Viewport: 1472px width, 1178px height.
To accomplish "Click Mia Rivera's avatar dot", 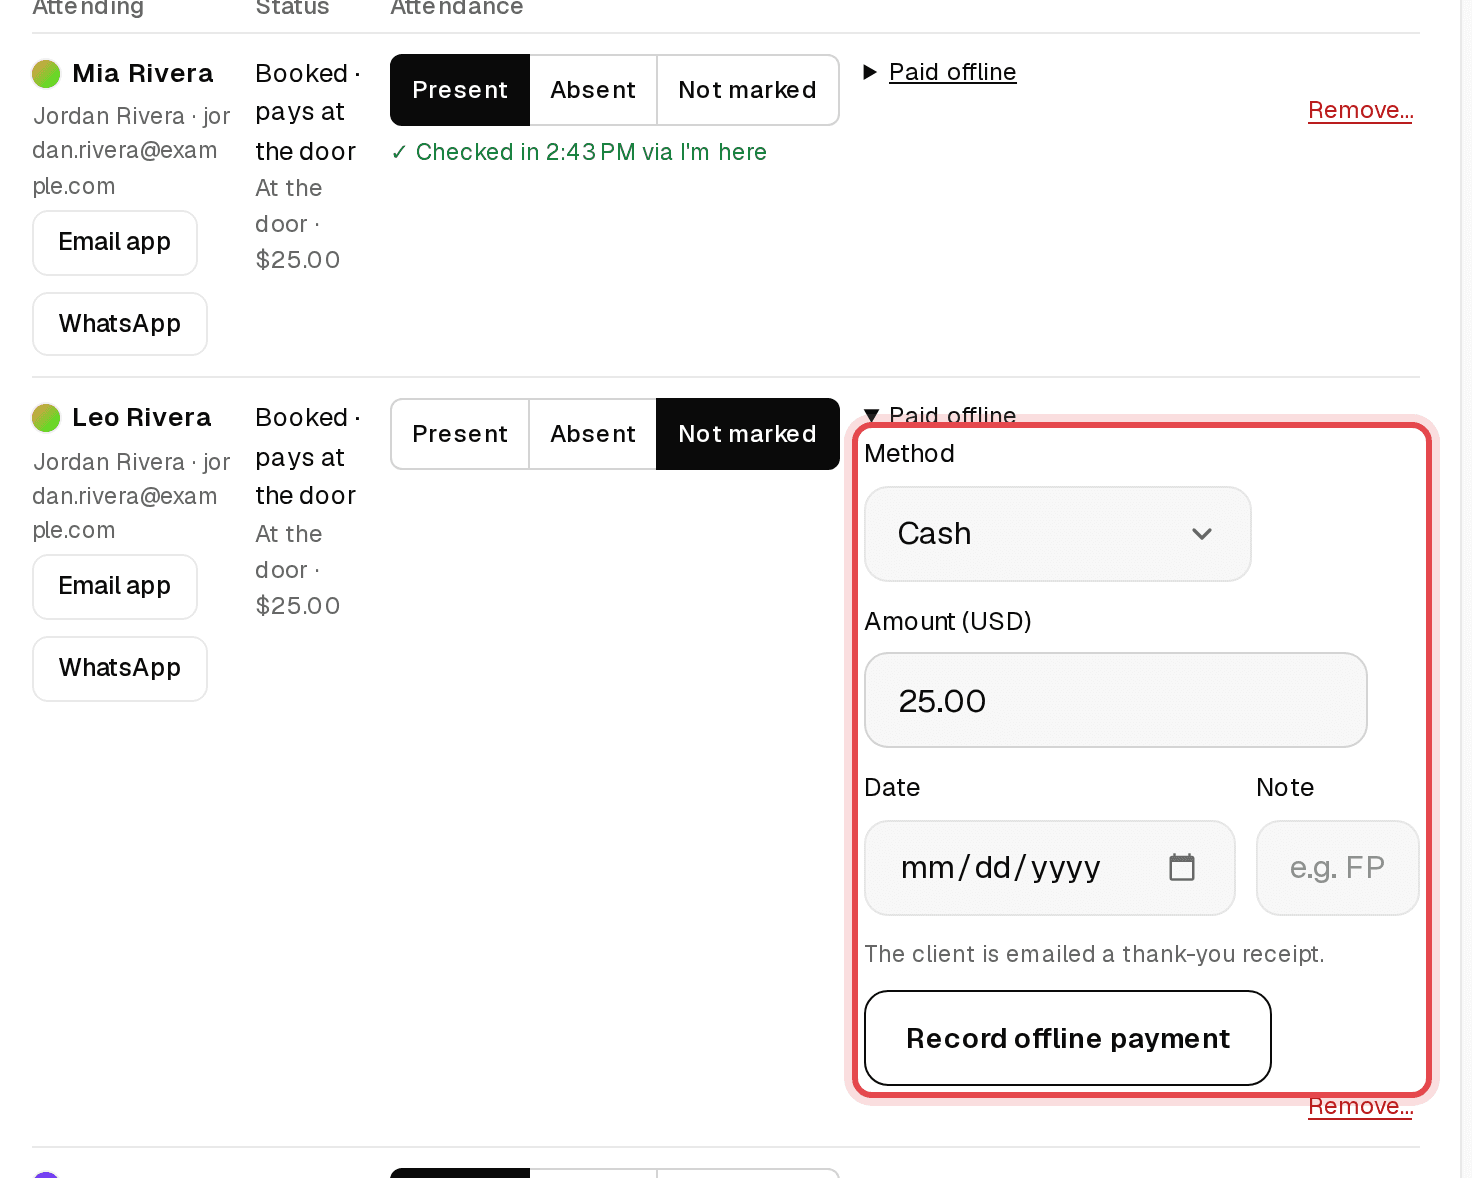I will [x=46, y=74].
